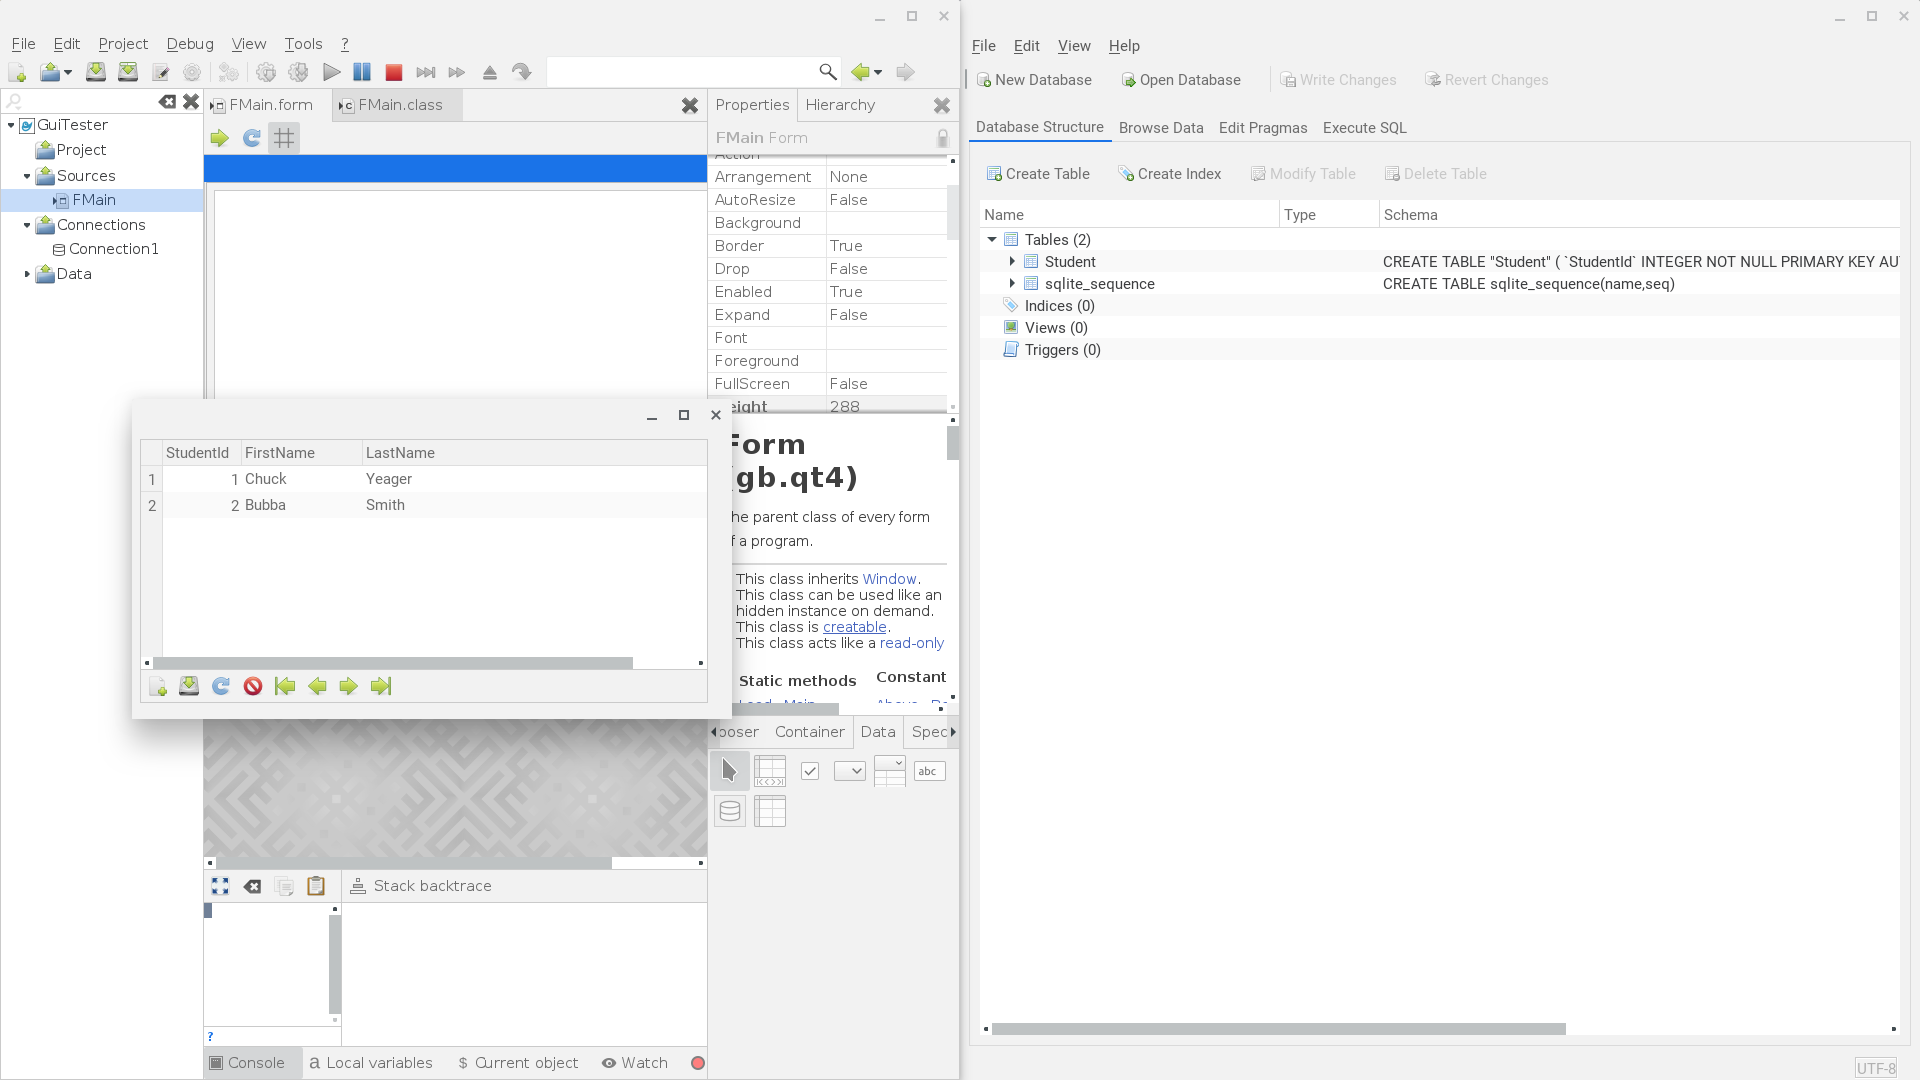
Task: Expand the Data folder in project tree
Action: (x=27, y=274)
